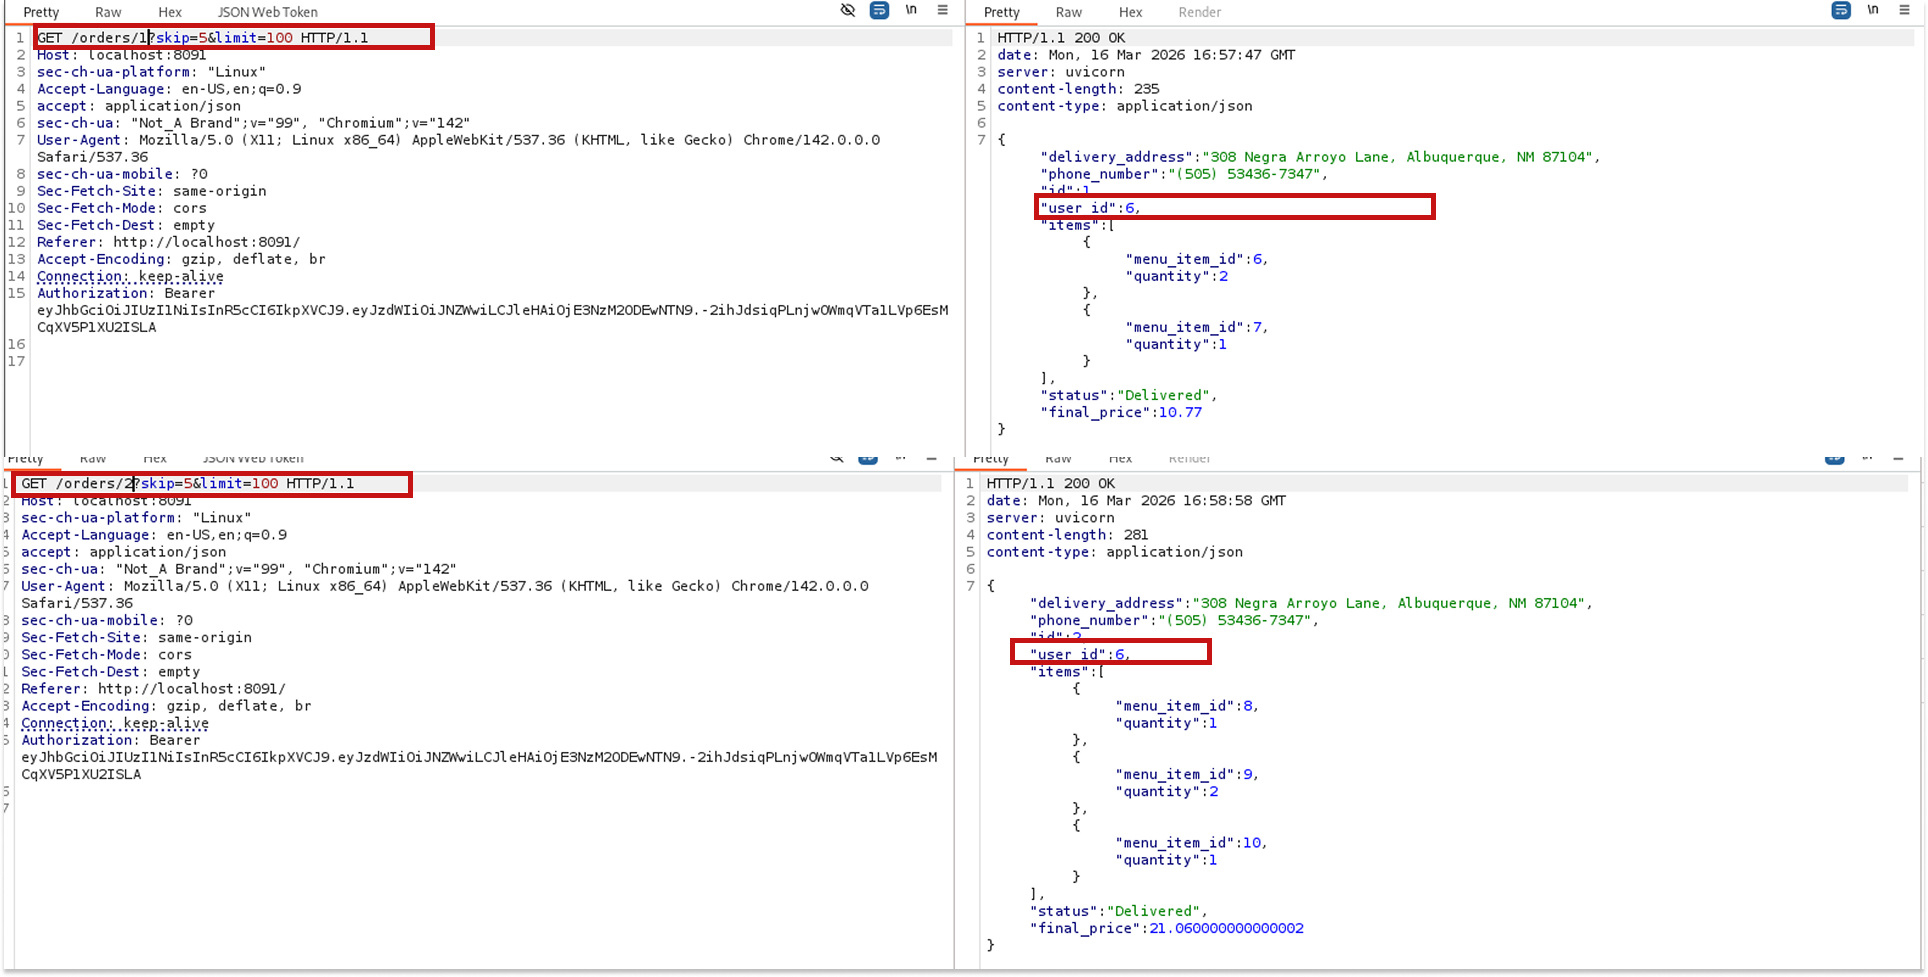Switch to JSON Web Token tab in top request

267,12
